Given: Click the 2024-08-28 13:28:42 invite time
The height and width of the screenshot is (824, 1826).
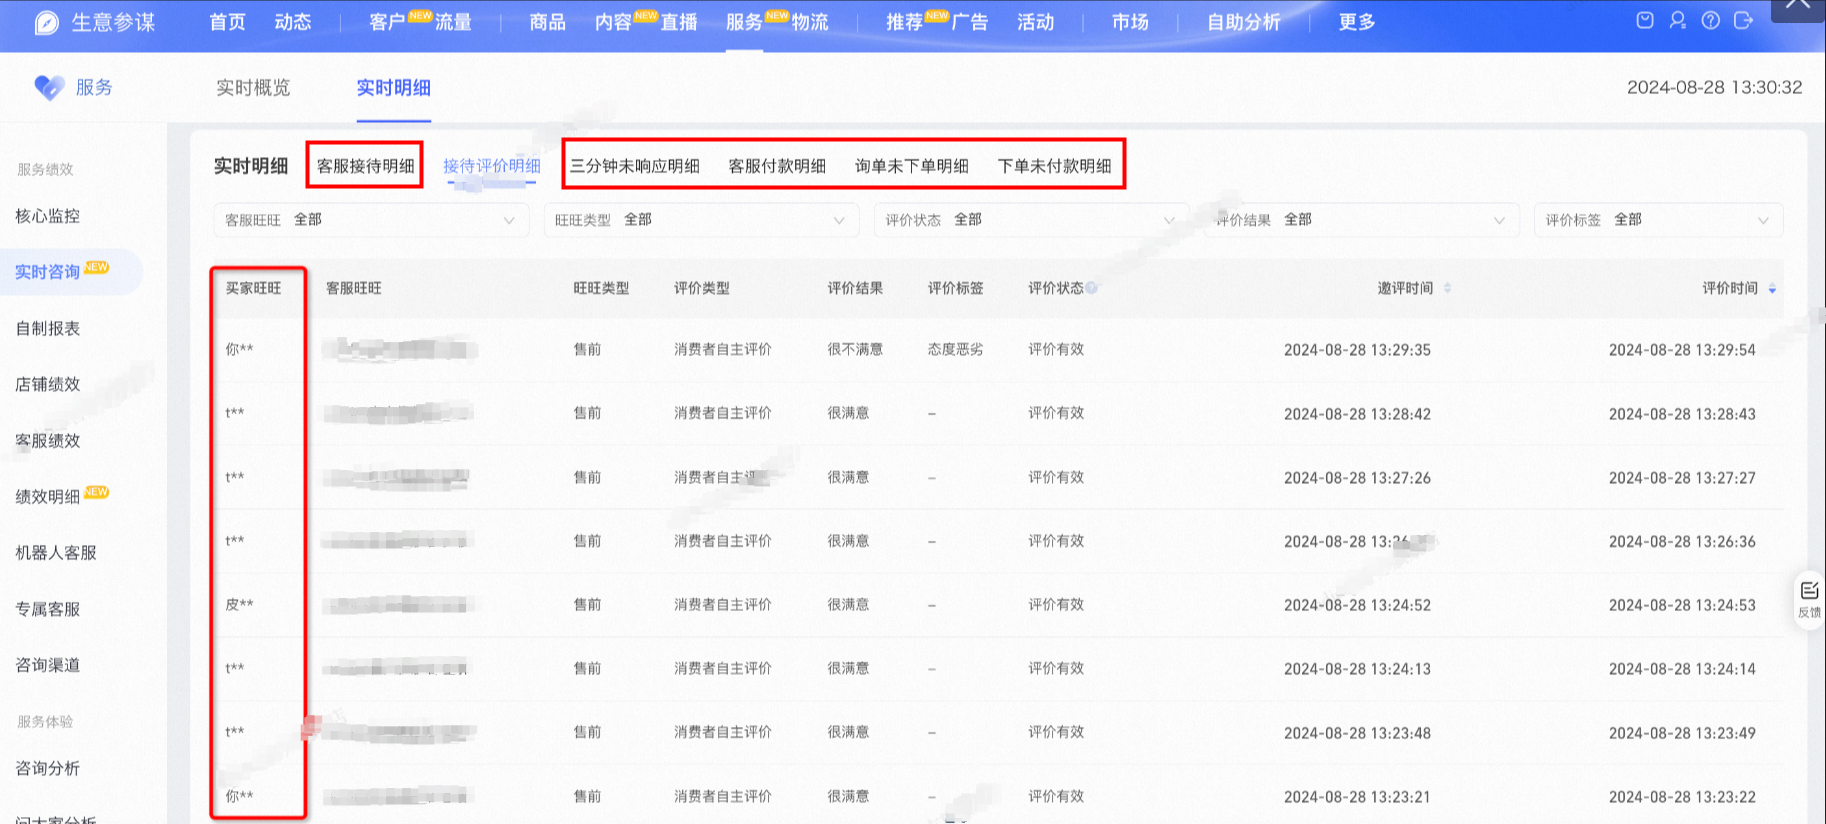Looking at the screenshot, I should click(1357, 414).
